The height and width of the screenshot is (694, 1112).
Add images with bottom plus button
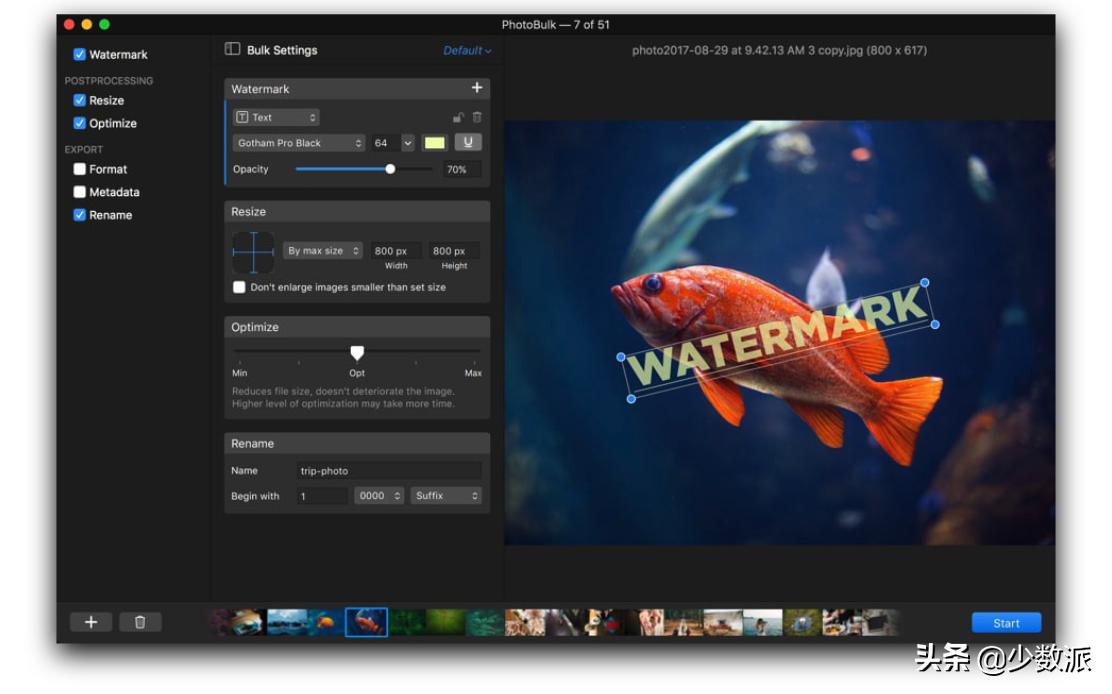[91, 622]
